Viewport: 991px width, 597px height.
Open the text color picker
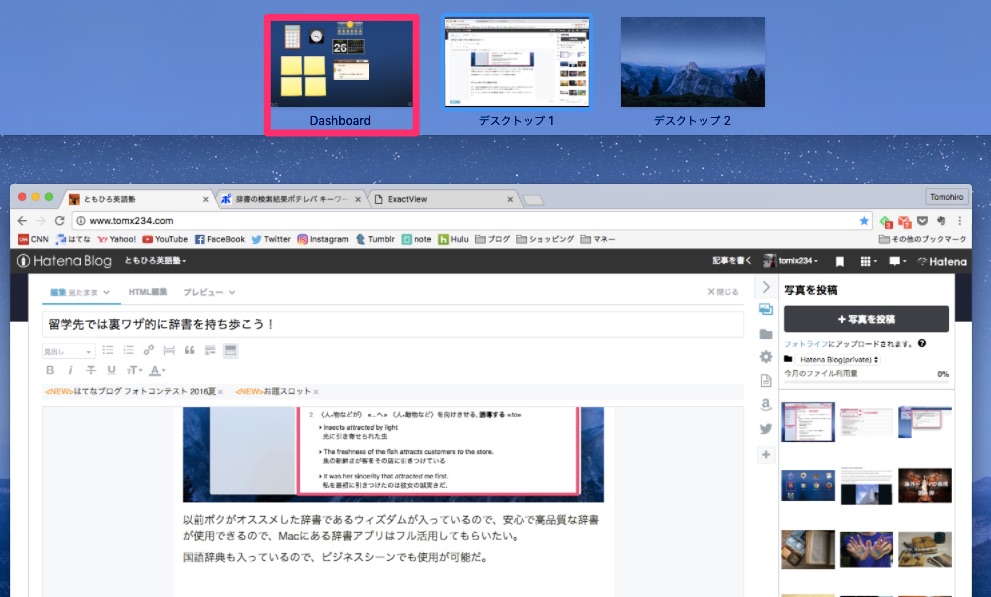[157, 370]
